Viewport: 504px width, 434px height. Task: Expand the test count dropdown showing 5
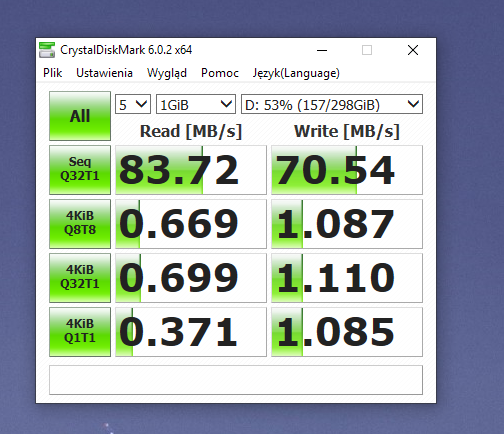[x=133, y=104]
